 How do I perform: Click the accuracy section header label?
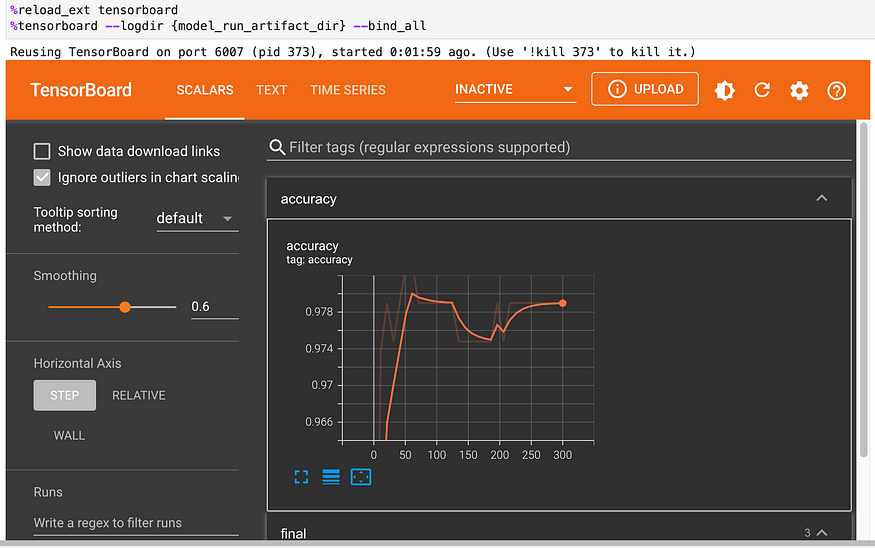(309, 199)
